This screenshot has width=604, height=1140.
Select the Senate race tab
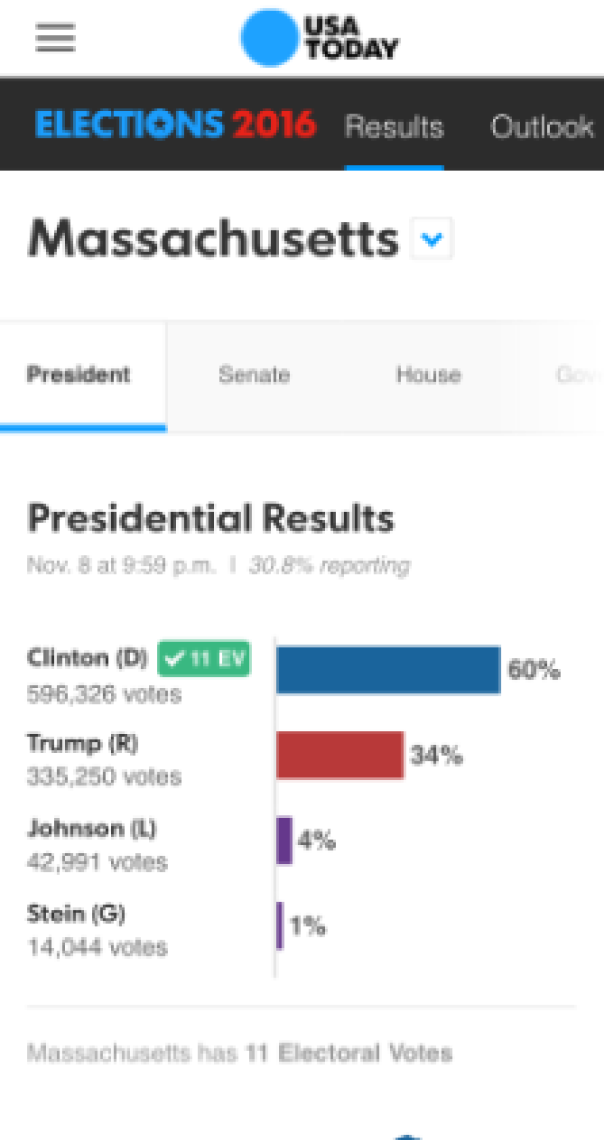254,375
